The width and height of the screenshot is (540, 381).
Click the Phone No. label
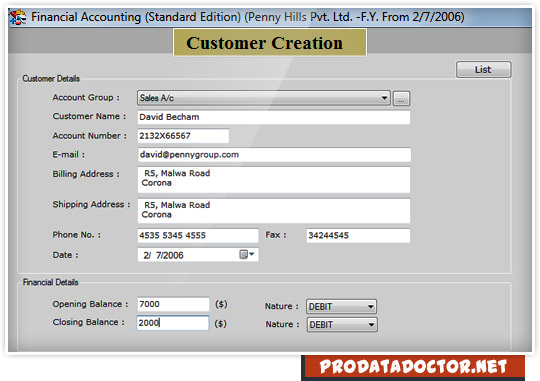76,235
